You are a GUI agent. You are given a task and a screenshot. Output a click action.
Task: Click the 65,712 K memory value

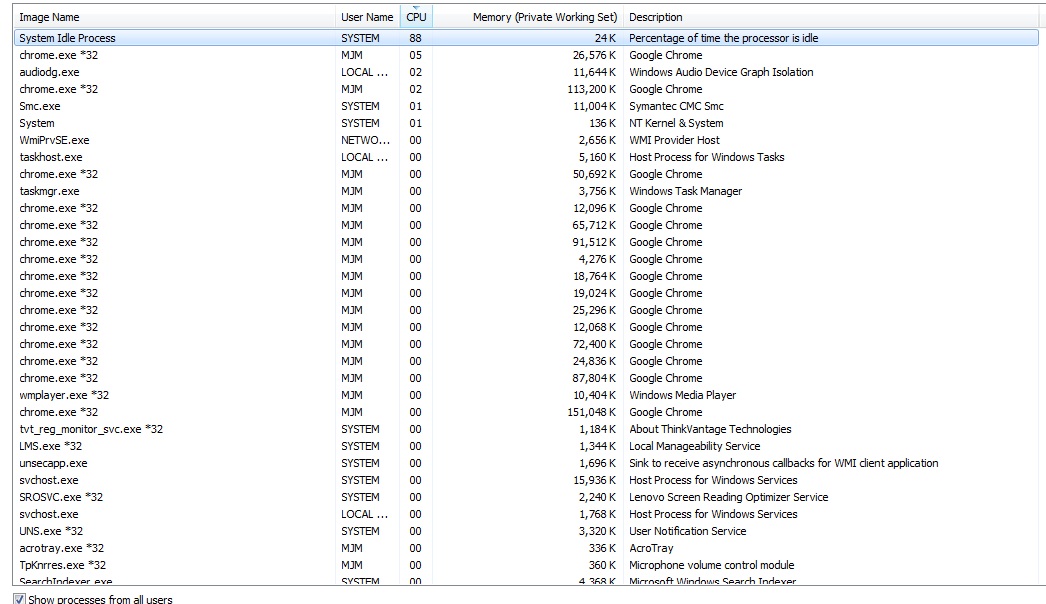point(594,225)
